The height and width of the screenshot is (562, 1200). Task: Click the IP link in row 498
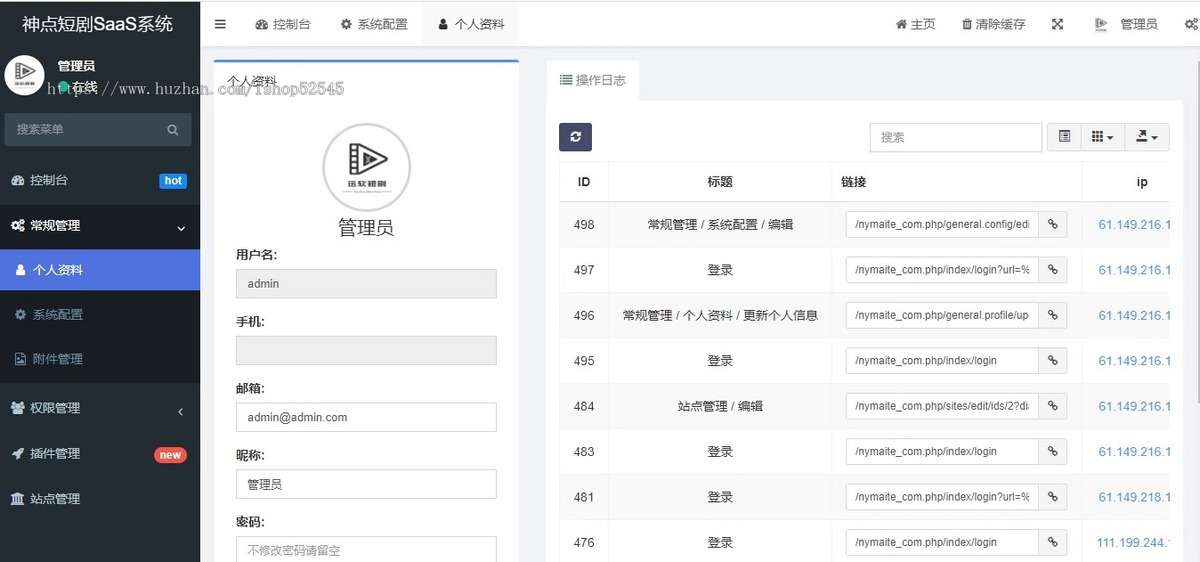(1134, 225)
